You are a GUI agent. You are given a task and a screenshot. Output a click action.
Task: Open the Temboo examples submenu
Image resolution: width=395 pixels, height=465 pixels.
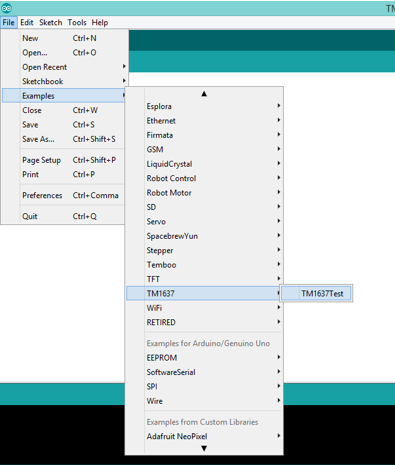(x=204, y=265)
